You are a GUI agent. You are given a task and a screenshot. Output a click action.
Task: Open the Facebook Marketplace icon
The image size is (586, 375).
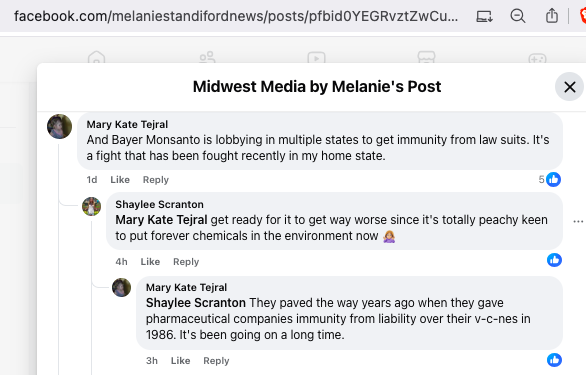(x=426, y=57)
